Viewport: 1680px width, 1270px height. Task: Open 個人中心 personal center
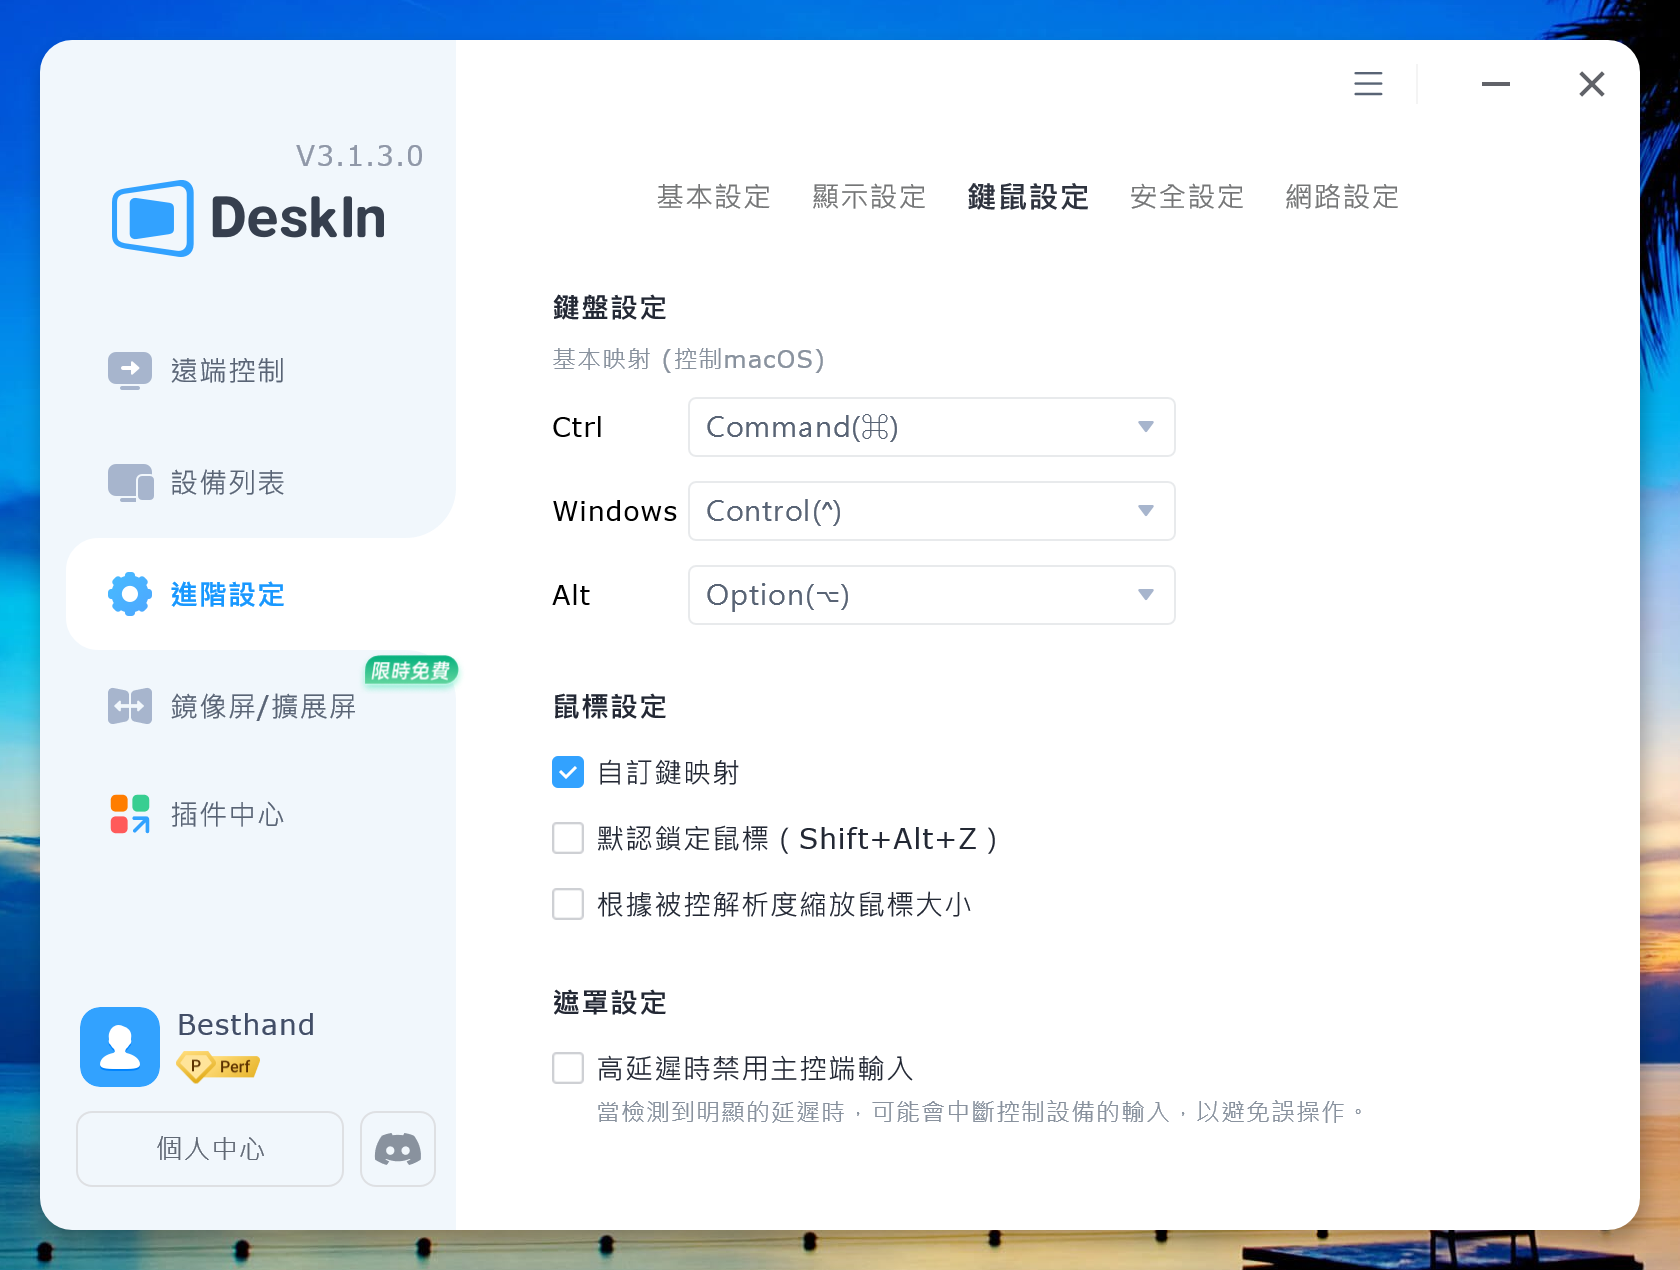pyautogui.click(x=209, y=1149)
